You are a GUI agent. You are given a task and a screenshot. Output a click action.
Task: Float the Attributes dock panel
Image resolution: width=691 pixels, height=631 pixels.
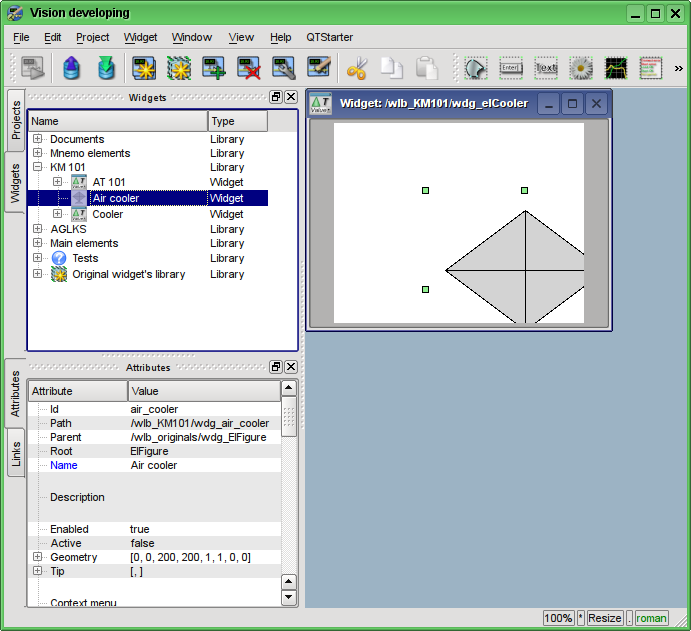[276, 367]
